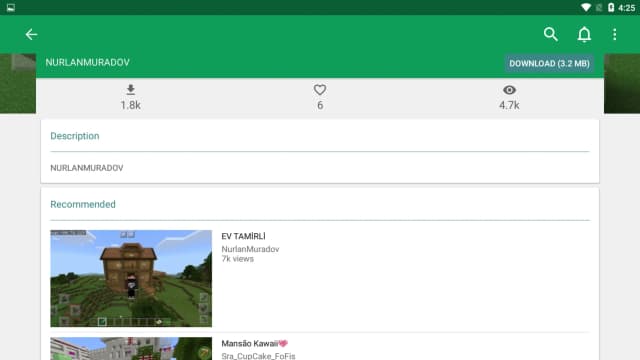The height and width of the screenshot is (360, 640).
Task: Open search with the magnifier icon
Action: point(551,34)
